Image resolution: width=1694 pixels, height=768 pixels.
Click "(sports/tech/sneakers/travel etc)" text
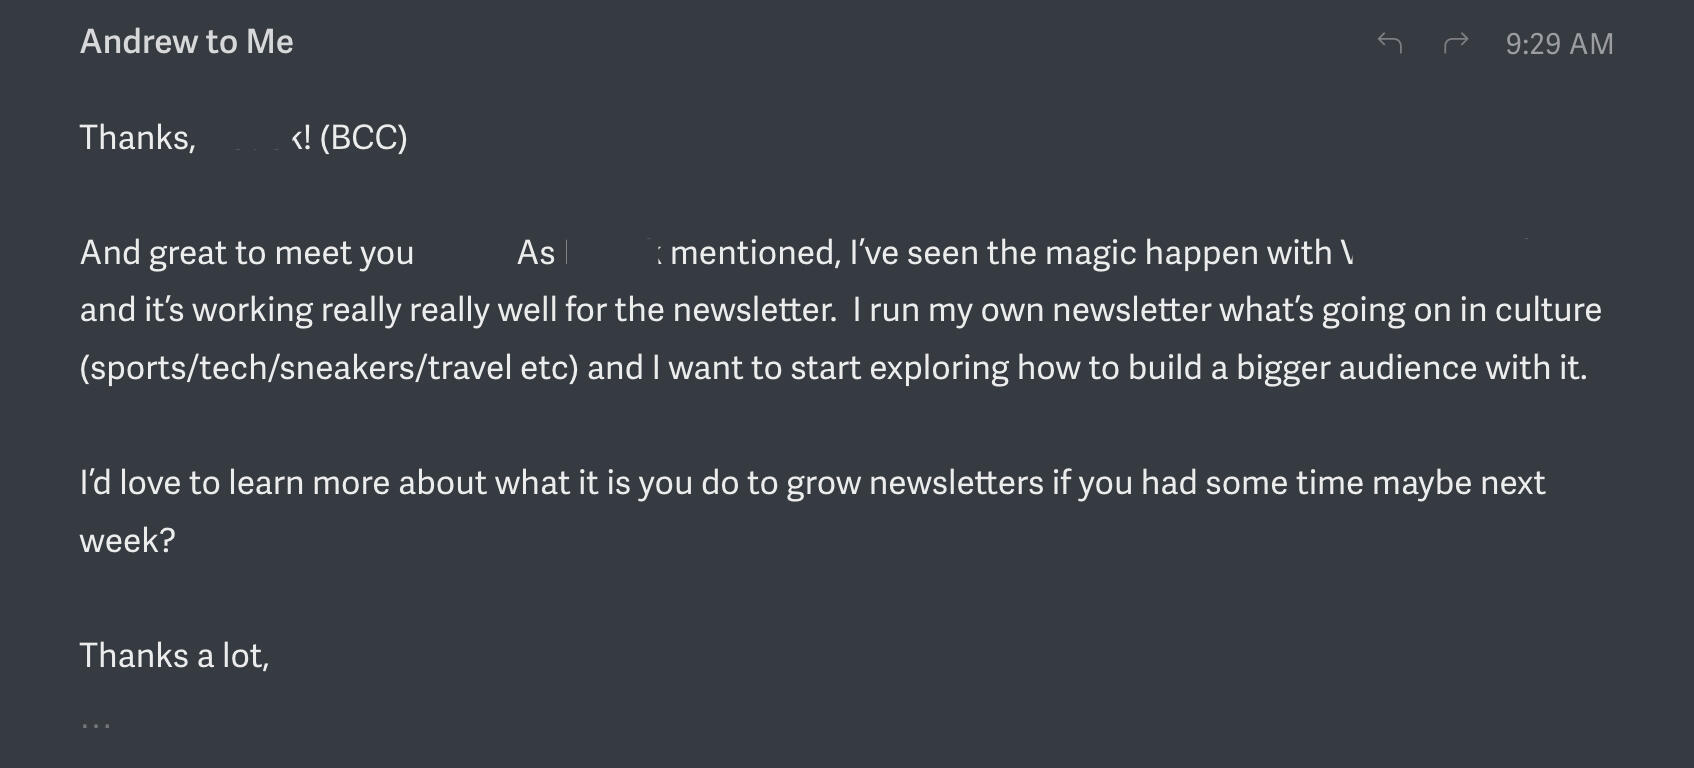[329, 368]
